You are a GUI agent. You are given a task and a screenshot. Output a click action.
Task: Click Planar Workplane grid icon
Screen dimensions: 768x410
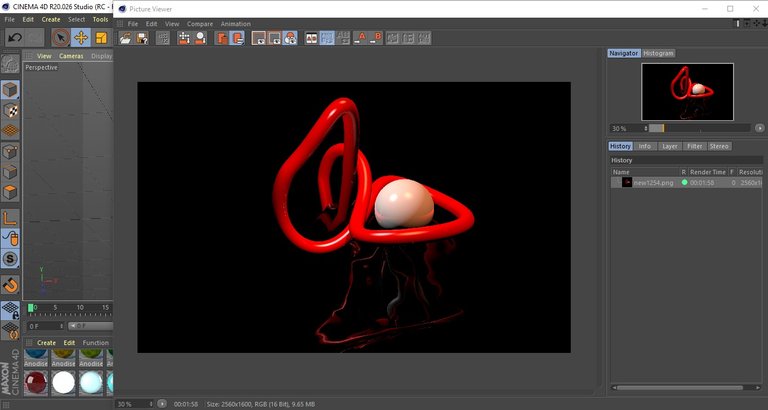pyautogui.click(x=10, y=331)
